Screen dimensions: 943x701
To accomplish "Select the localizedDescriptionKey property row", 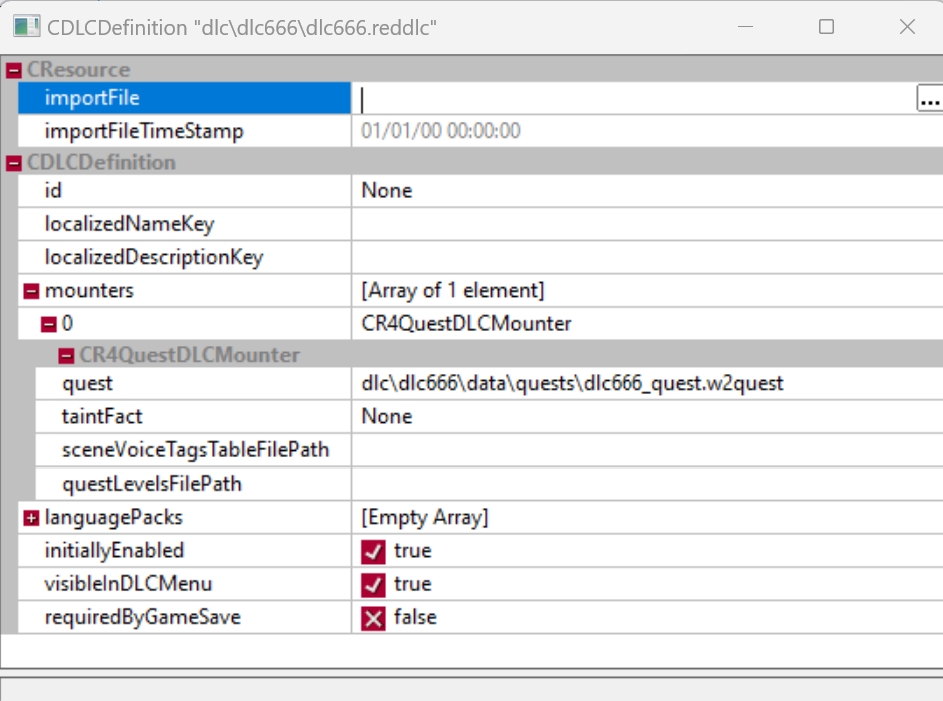I will point(154,257).
